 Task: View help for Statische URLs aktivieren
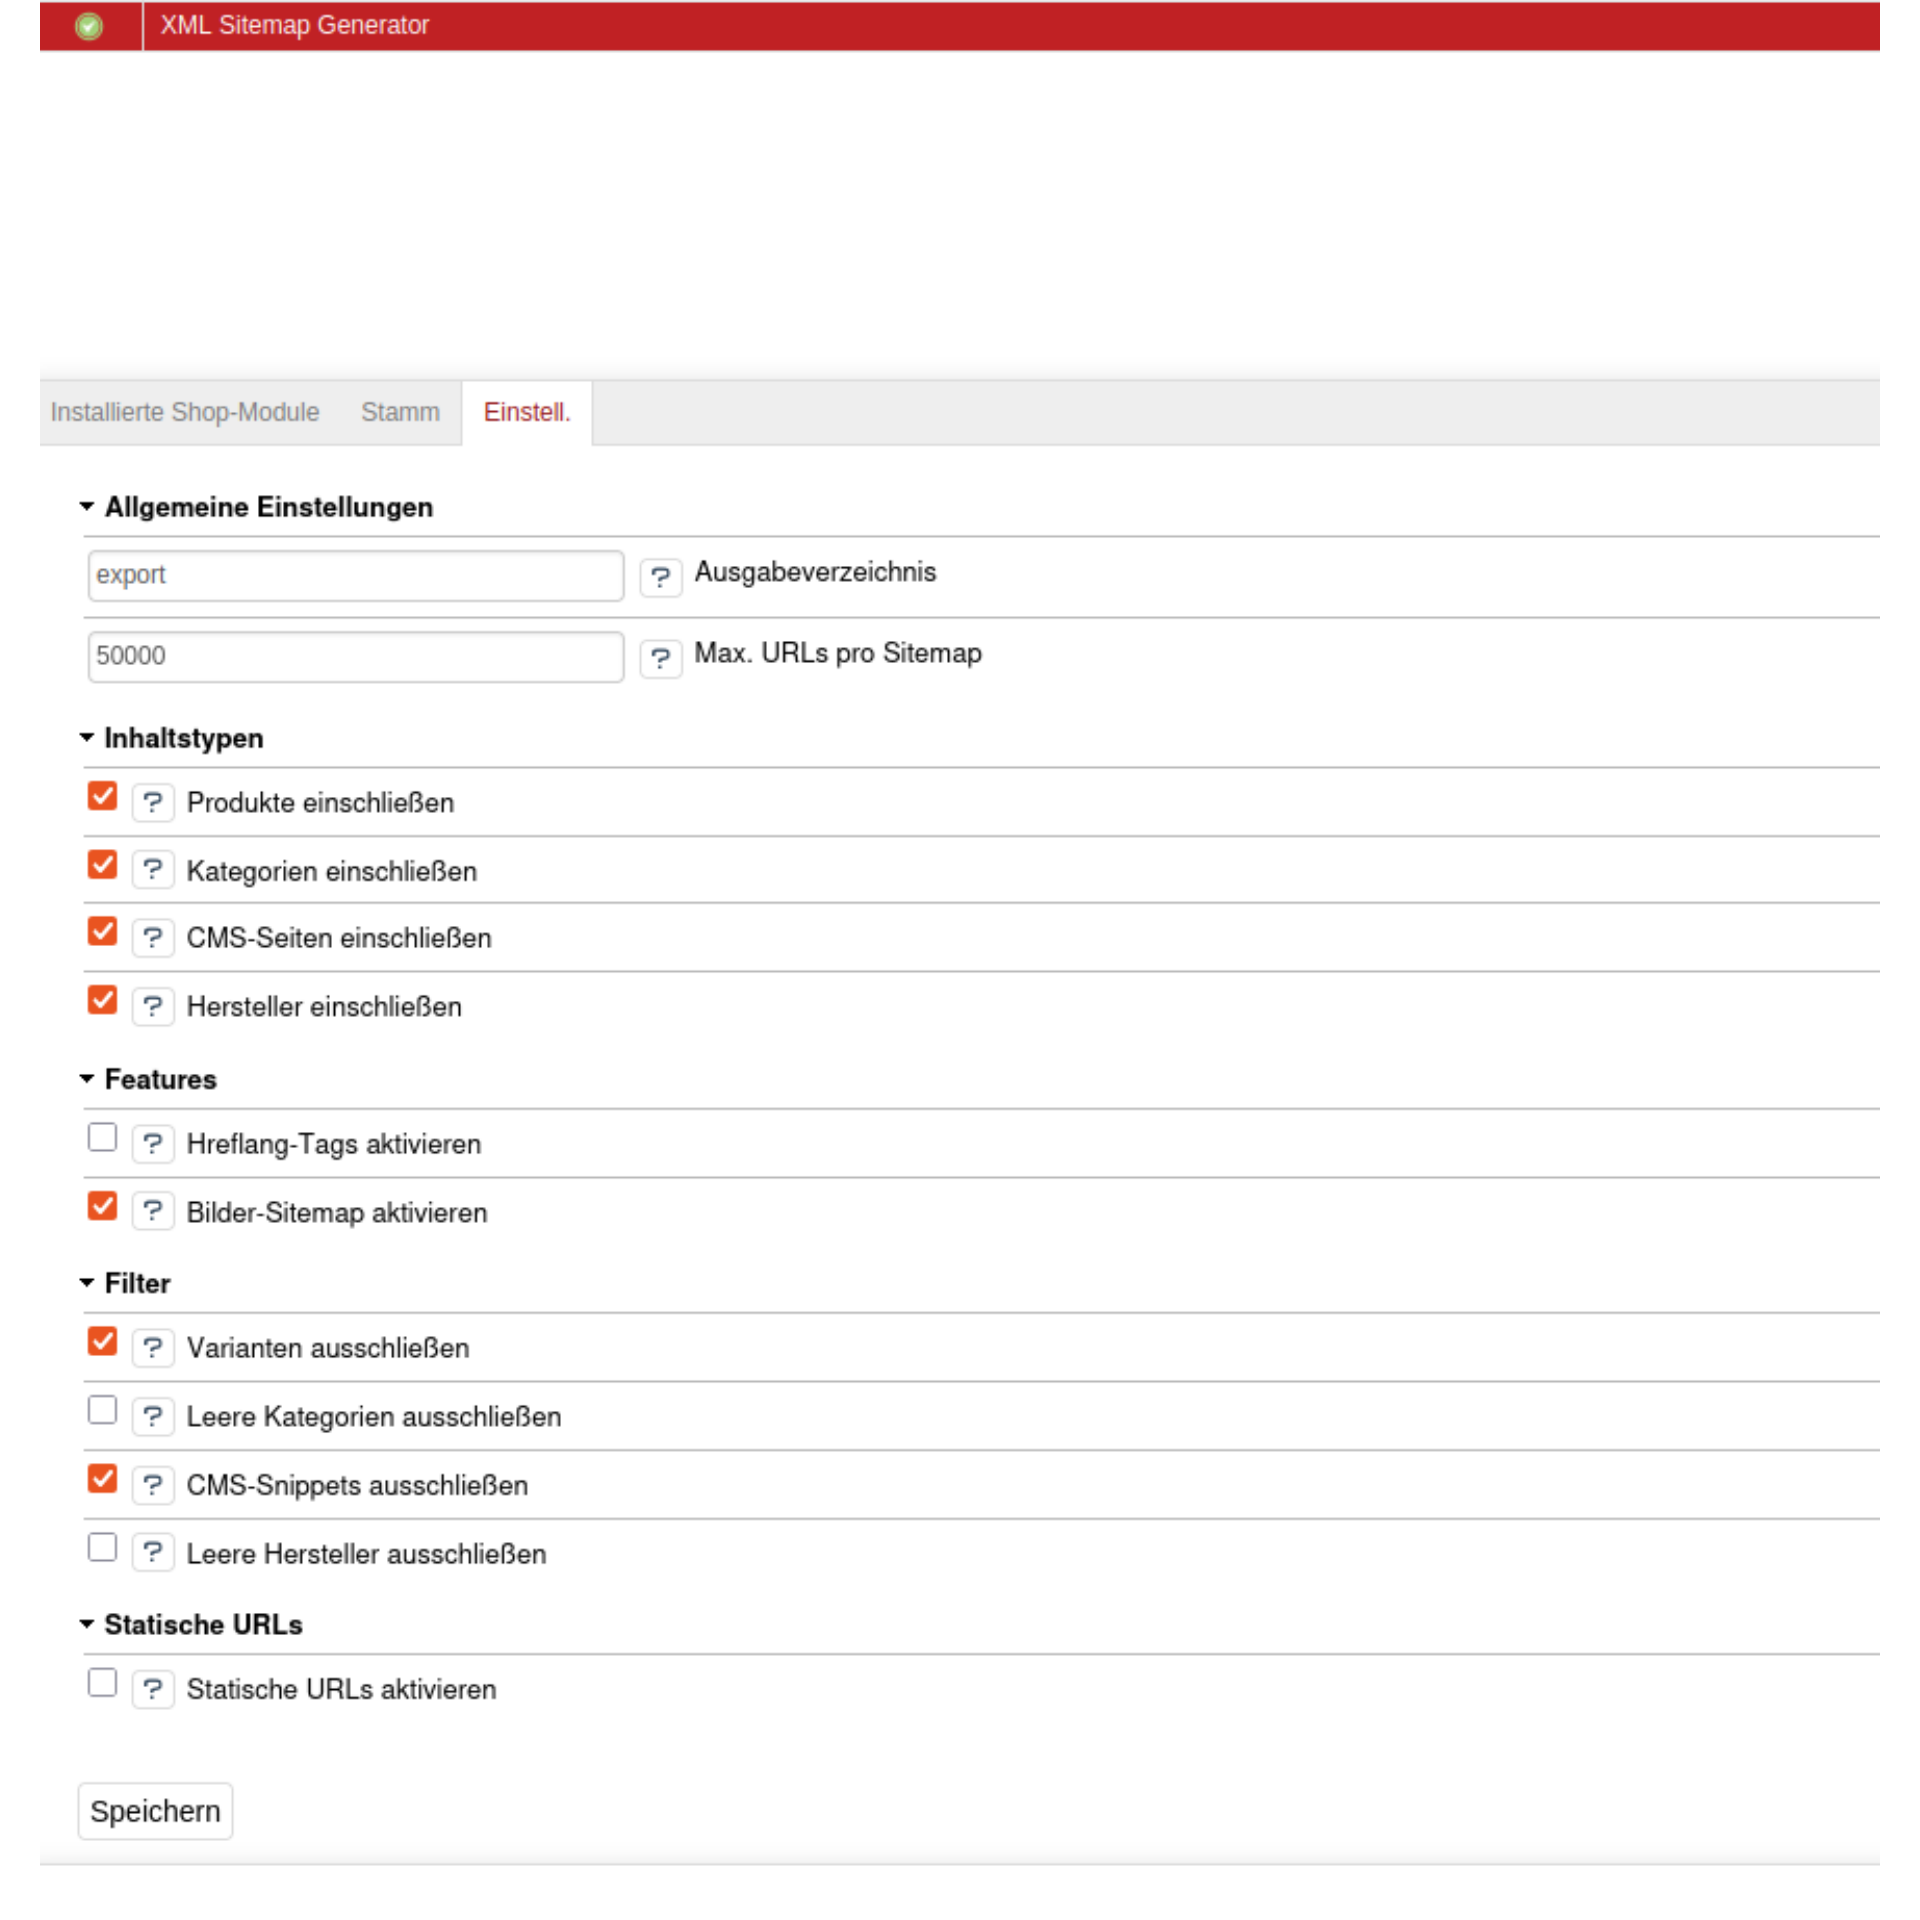153,1690
